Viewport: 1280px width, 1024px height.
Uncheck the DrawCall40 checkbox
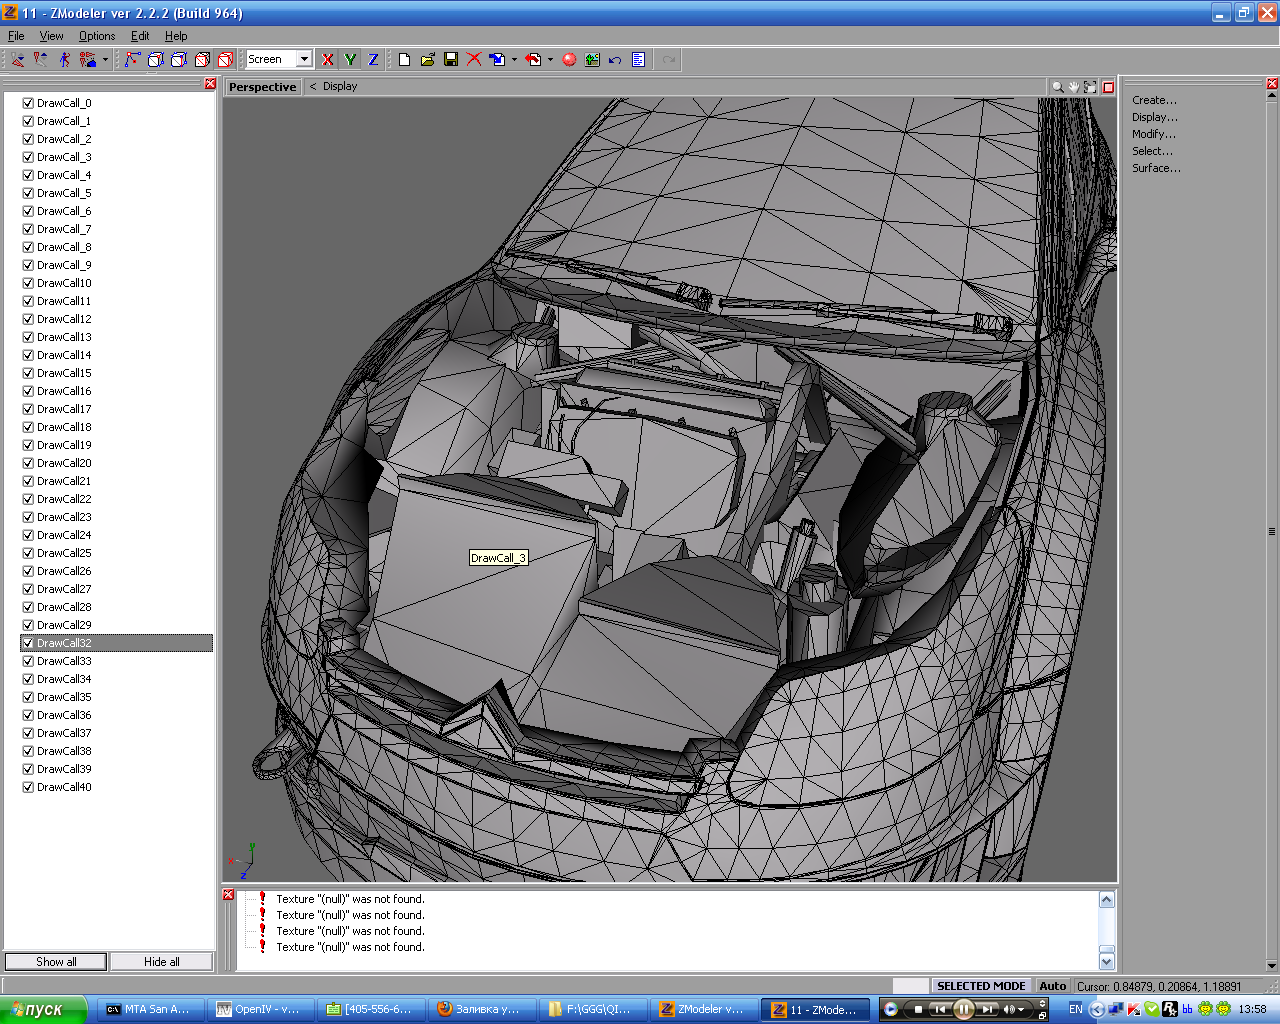click(x=28, y=787)
